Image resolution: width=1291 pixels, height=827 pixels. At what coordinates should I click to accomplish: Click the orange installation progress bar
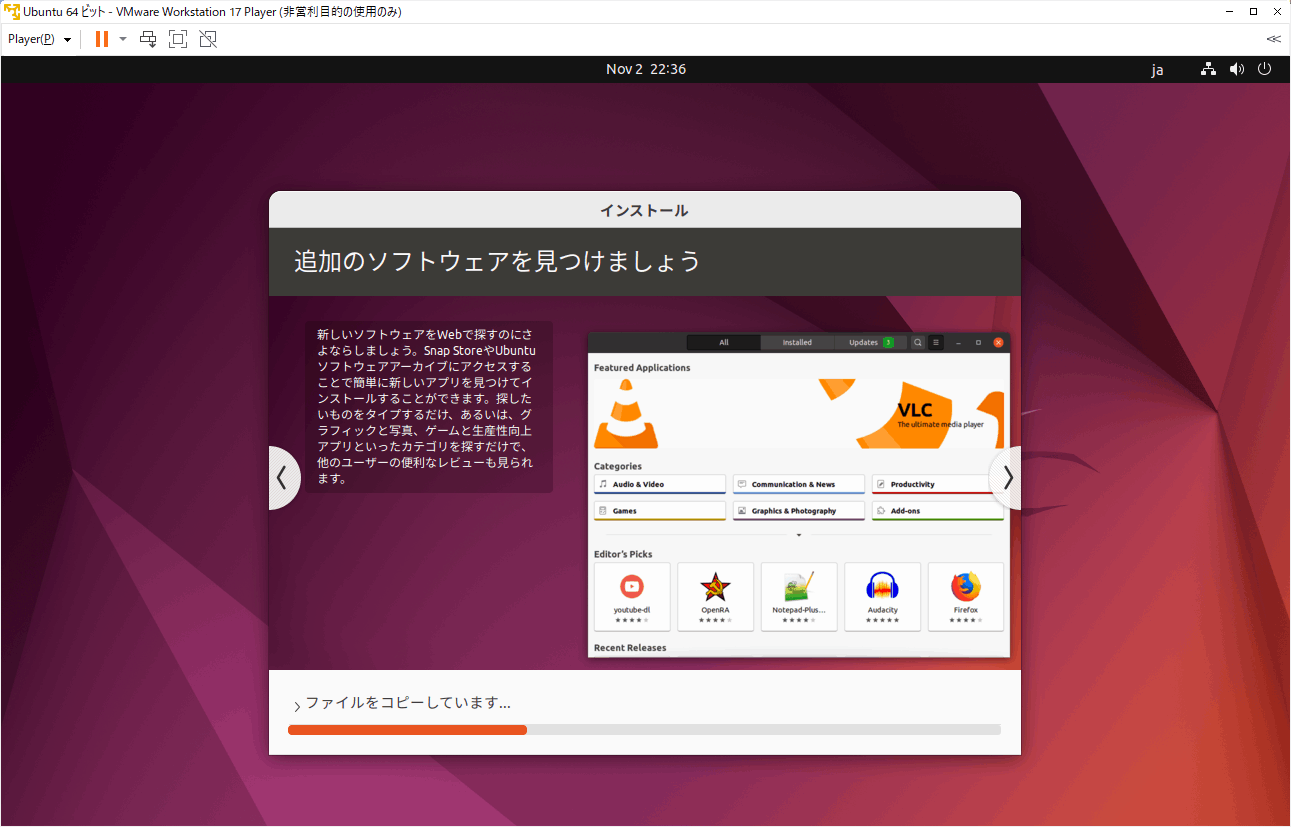tap(407, 730)
